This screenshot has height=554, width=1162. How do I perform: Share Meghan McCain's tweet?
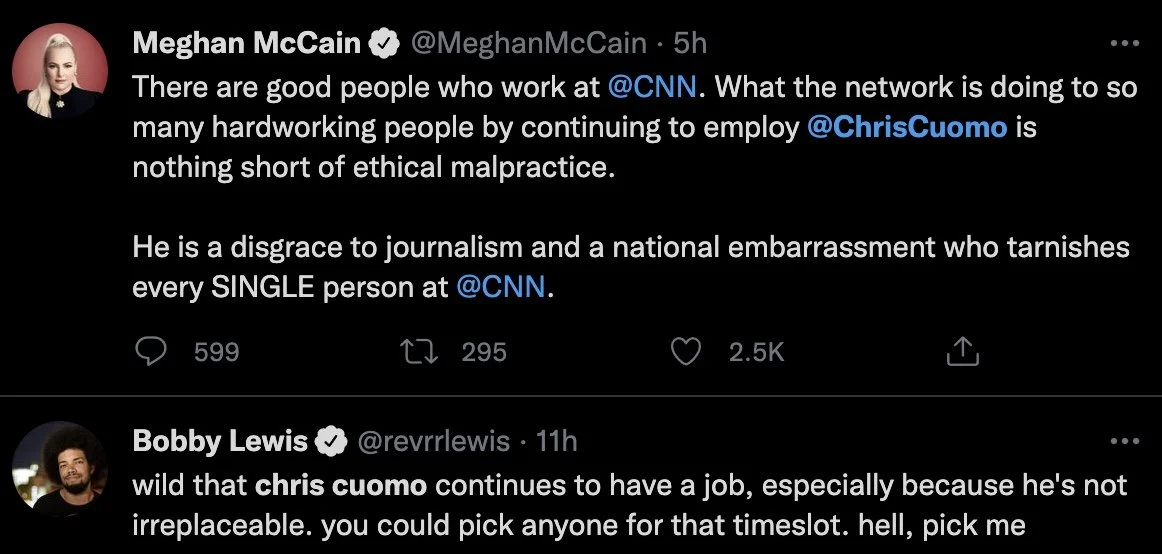click(x=959, y=351)
